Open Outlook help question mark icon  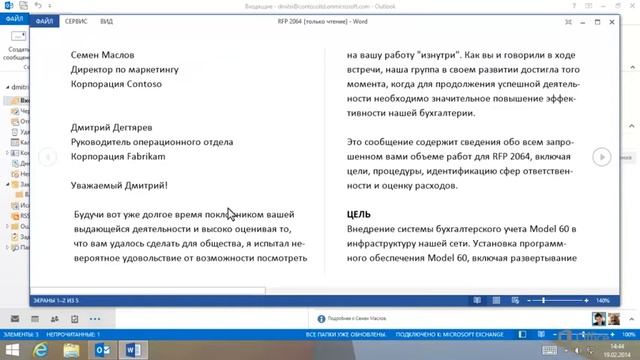click(x=574, y=6)
